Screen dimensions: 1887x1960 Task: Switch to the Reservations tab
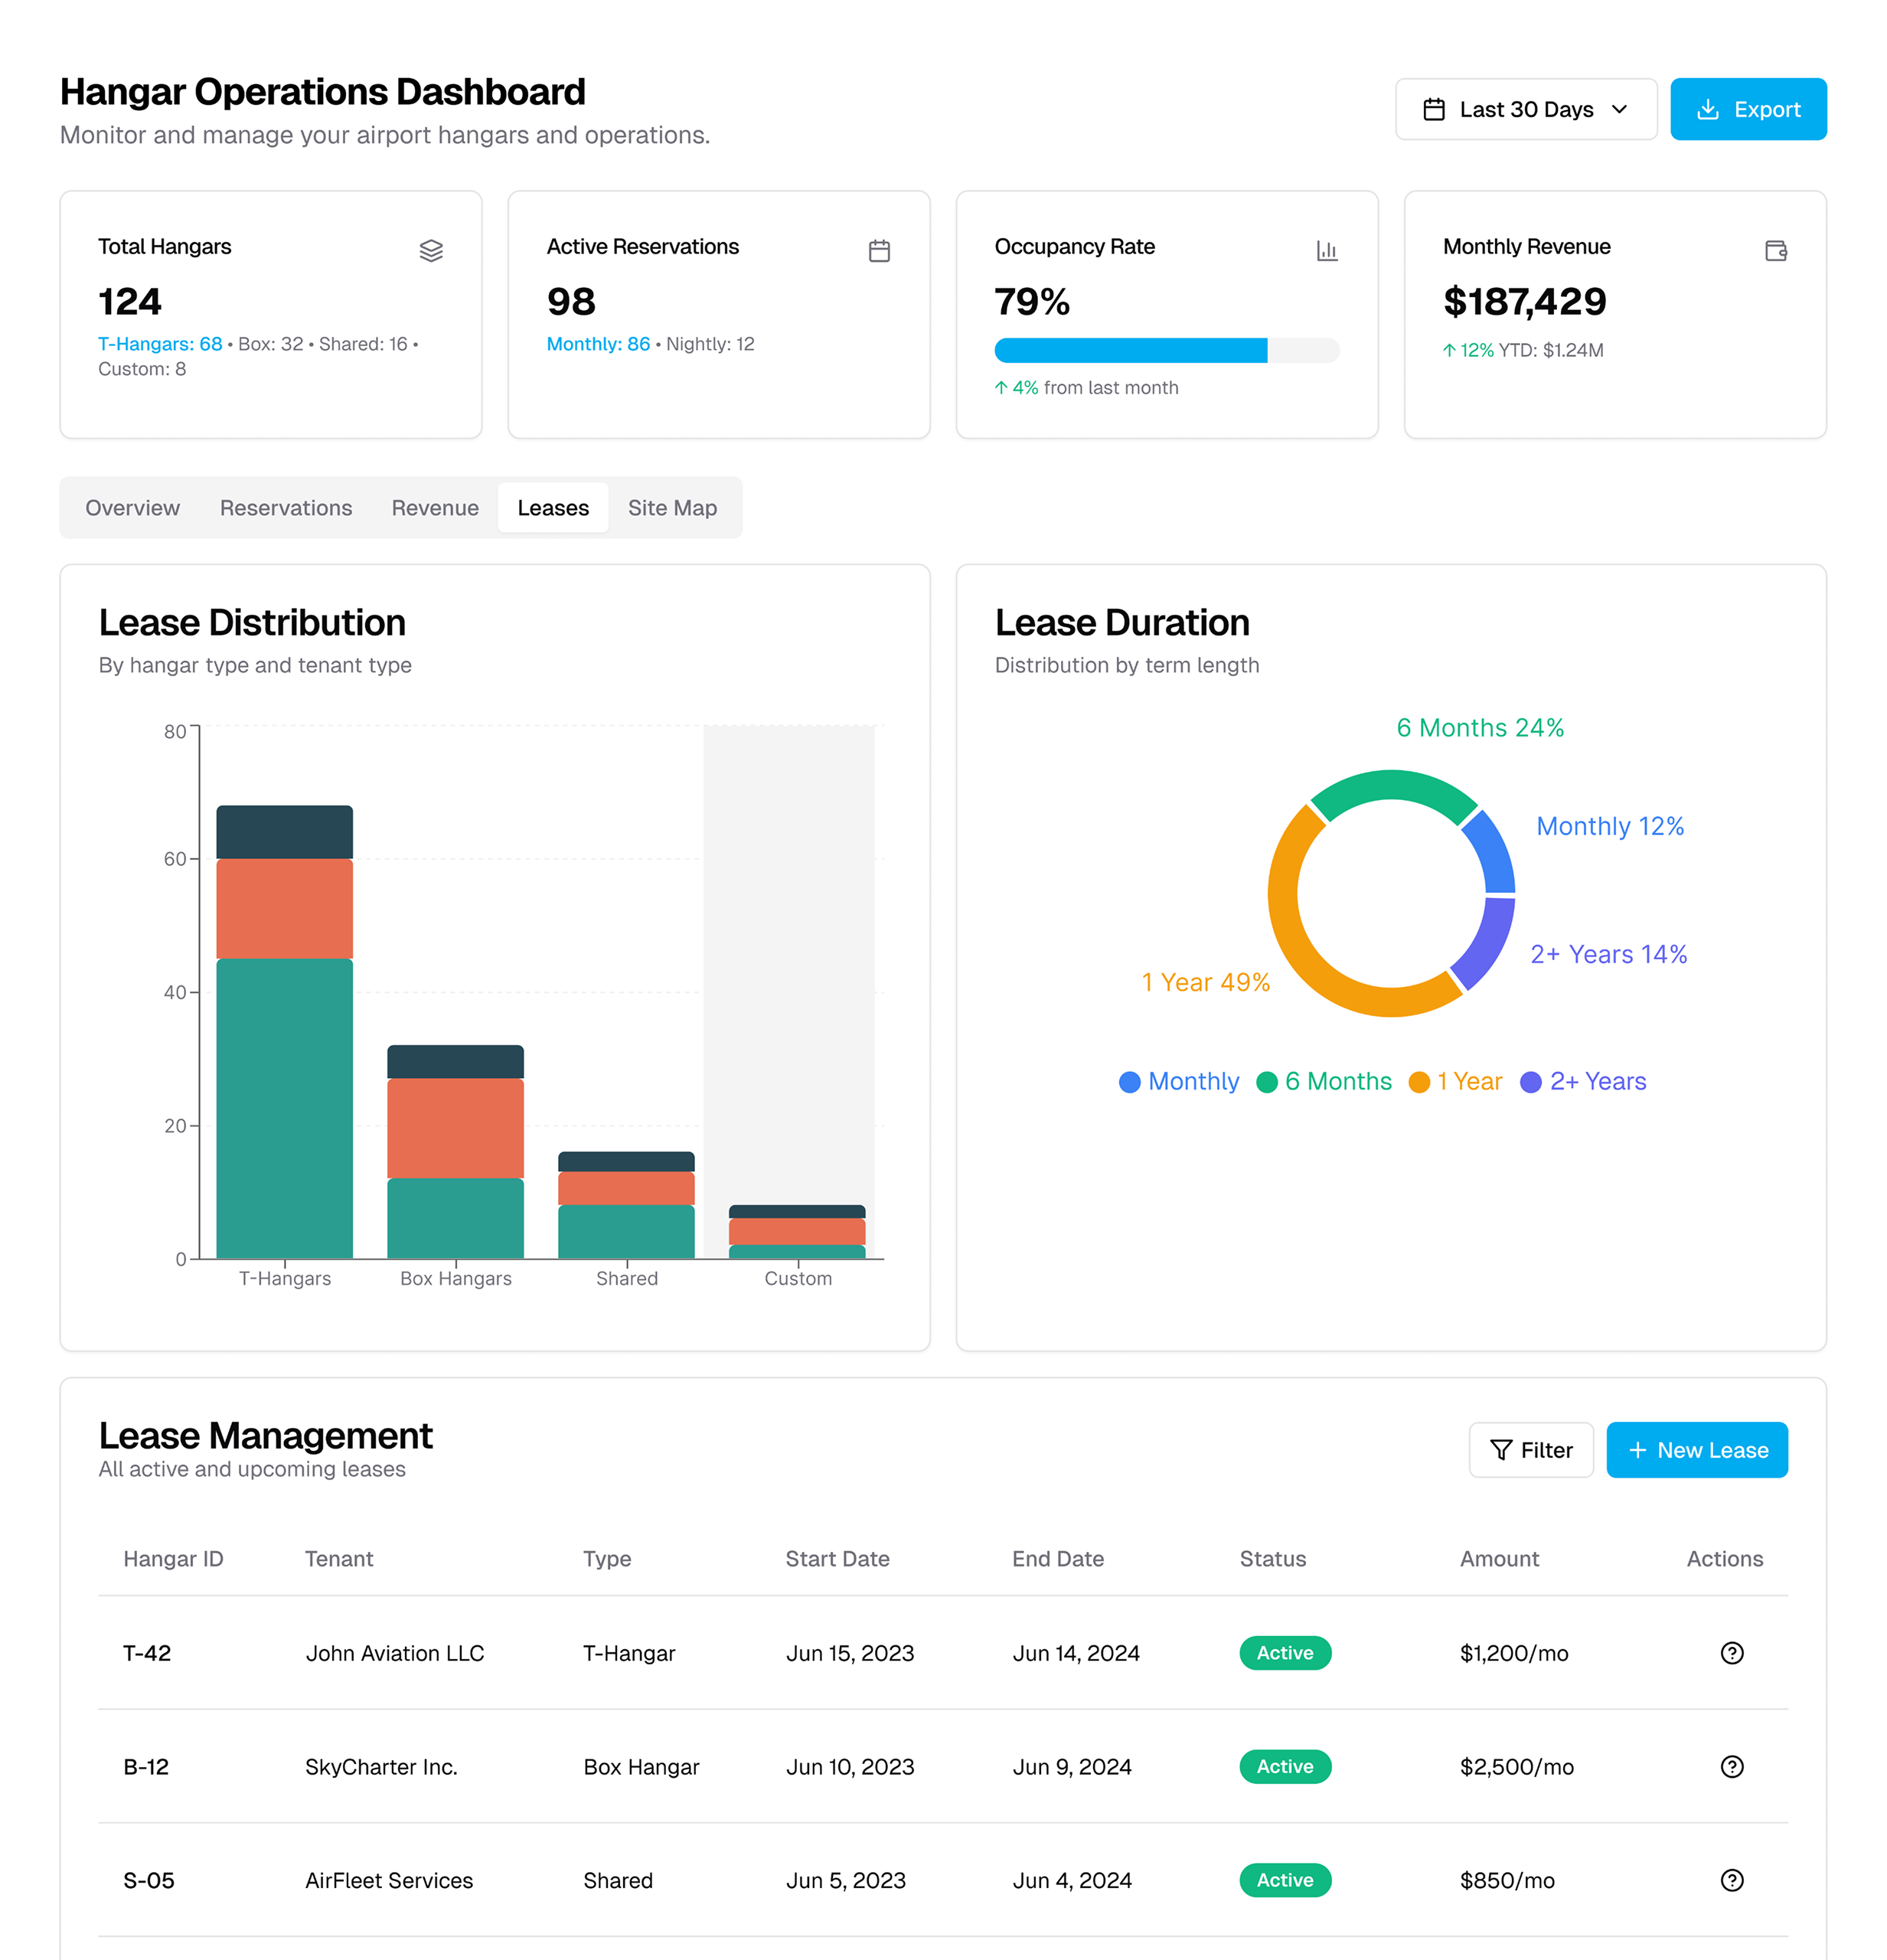pyautogui.click(x=286, y=508)
